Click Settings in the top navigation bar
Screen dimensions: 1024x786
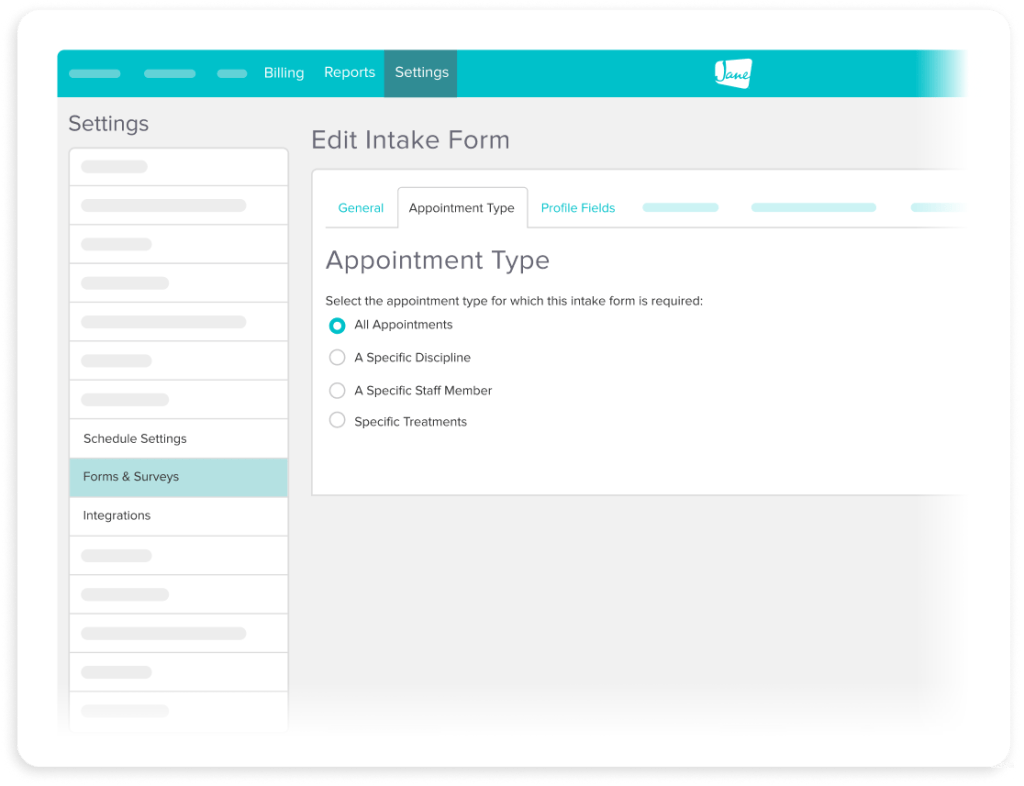point(421,73)
